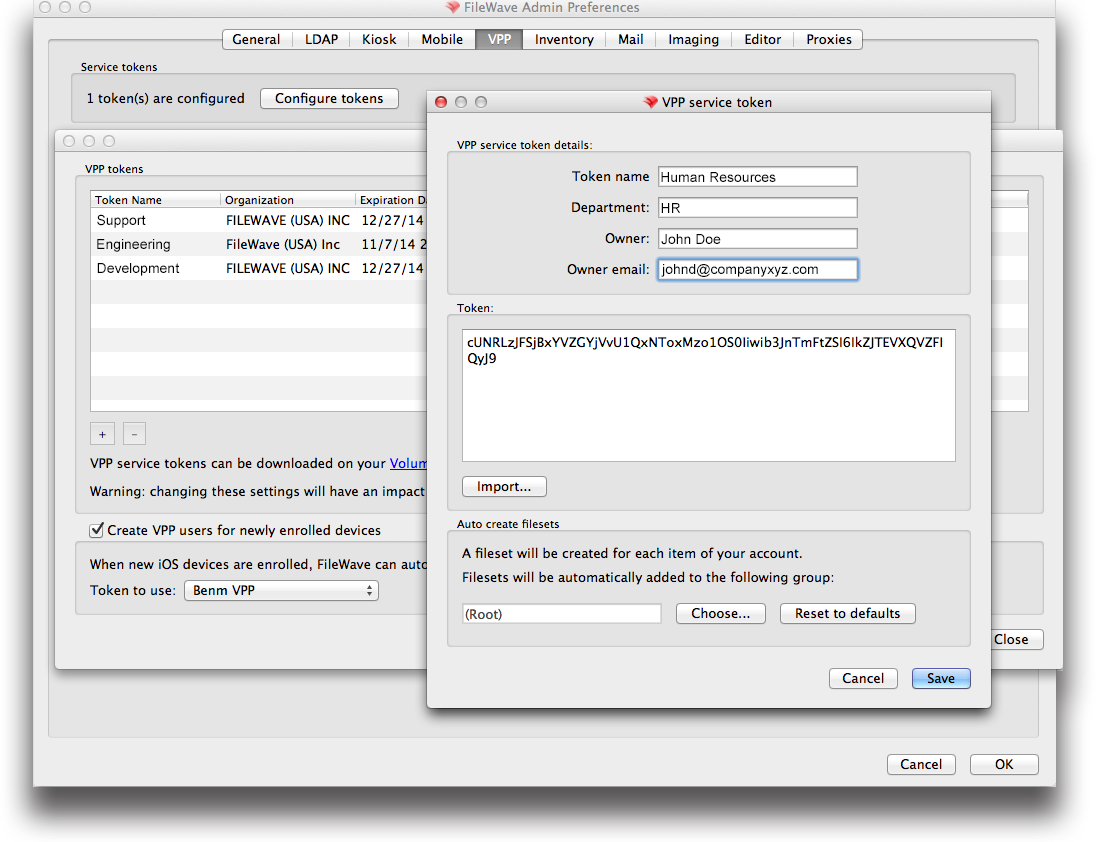Select the Kiosk tab
Screen dimensions: 1098x842
[379, 39]
